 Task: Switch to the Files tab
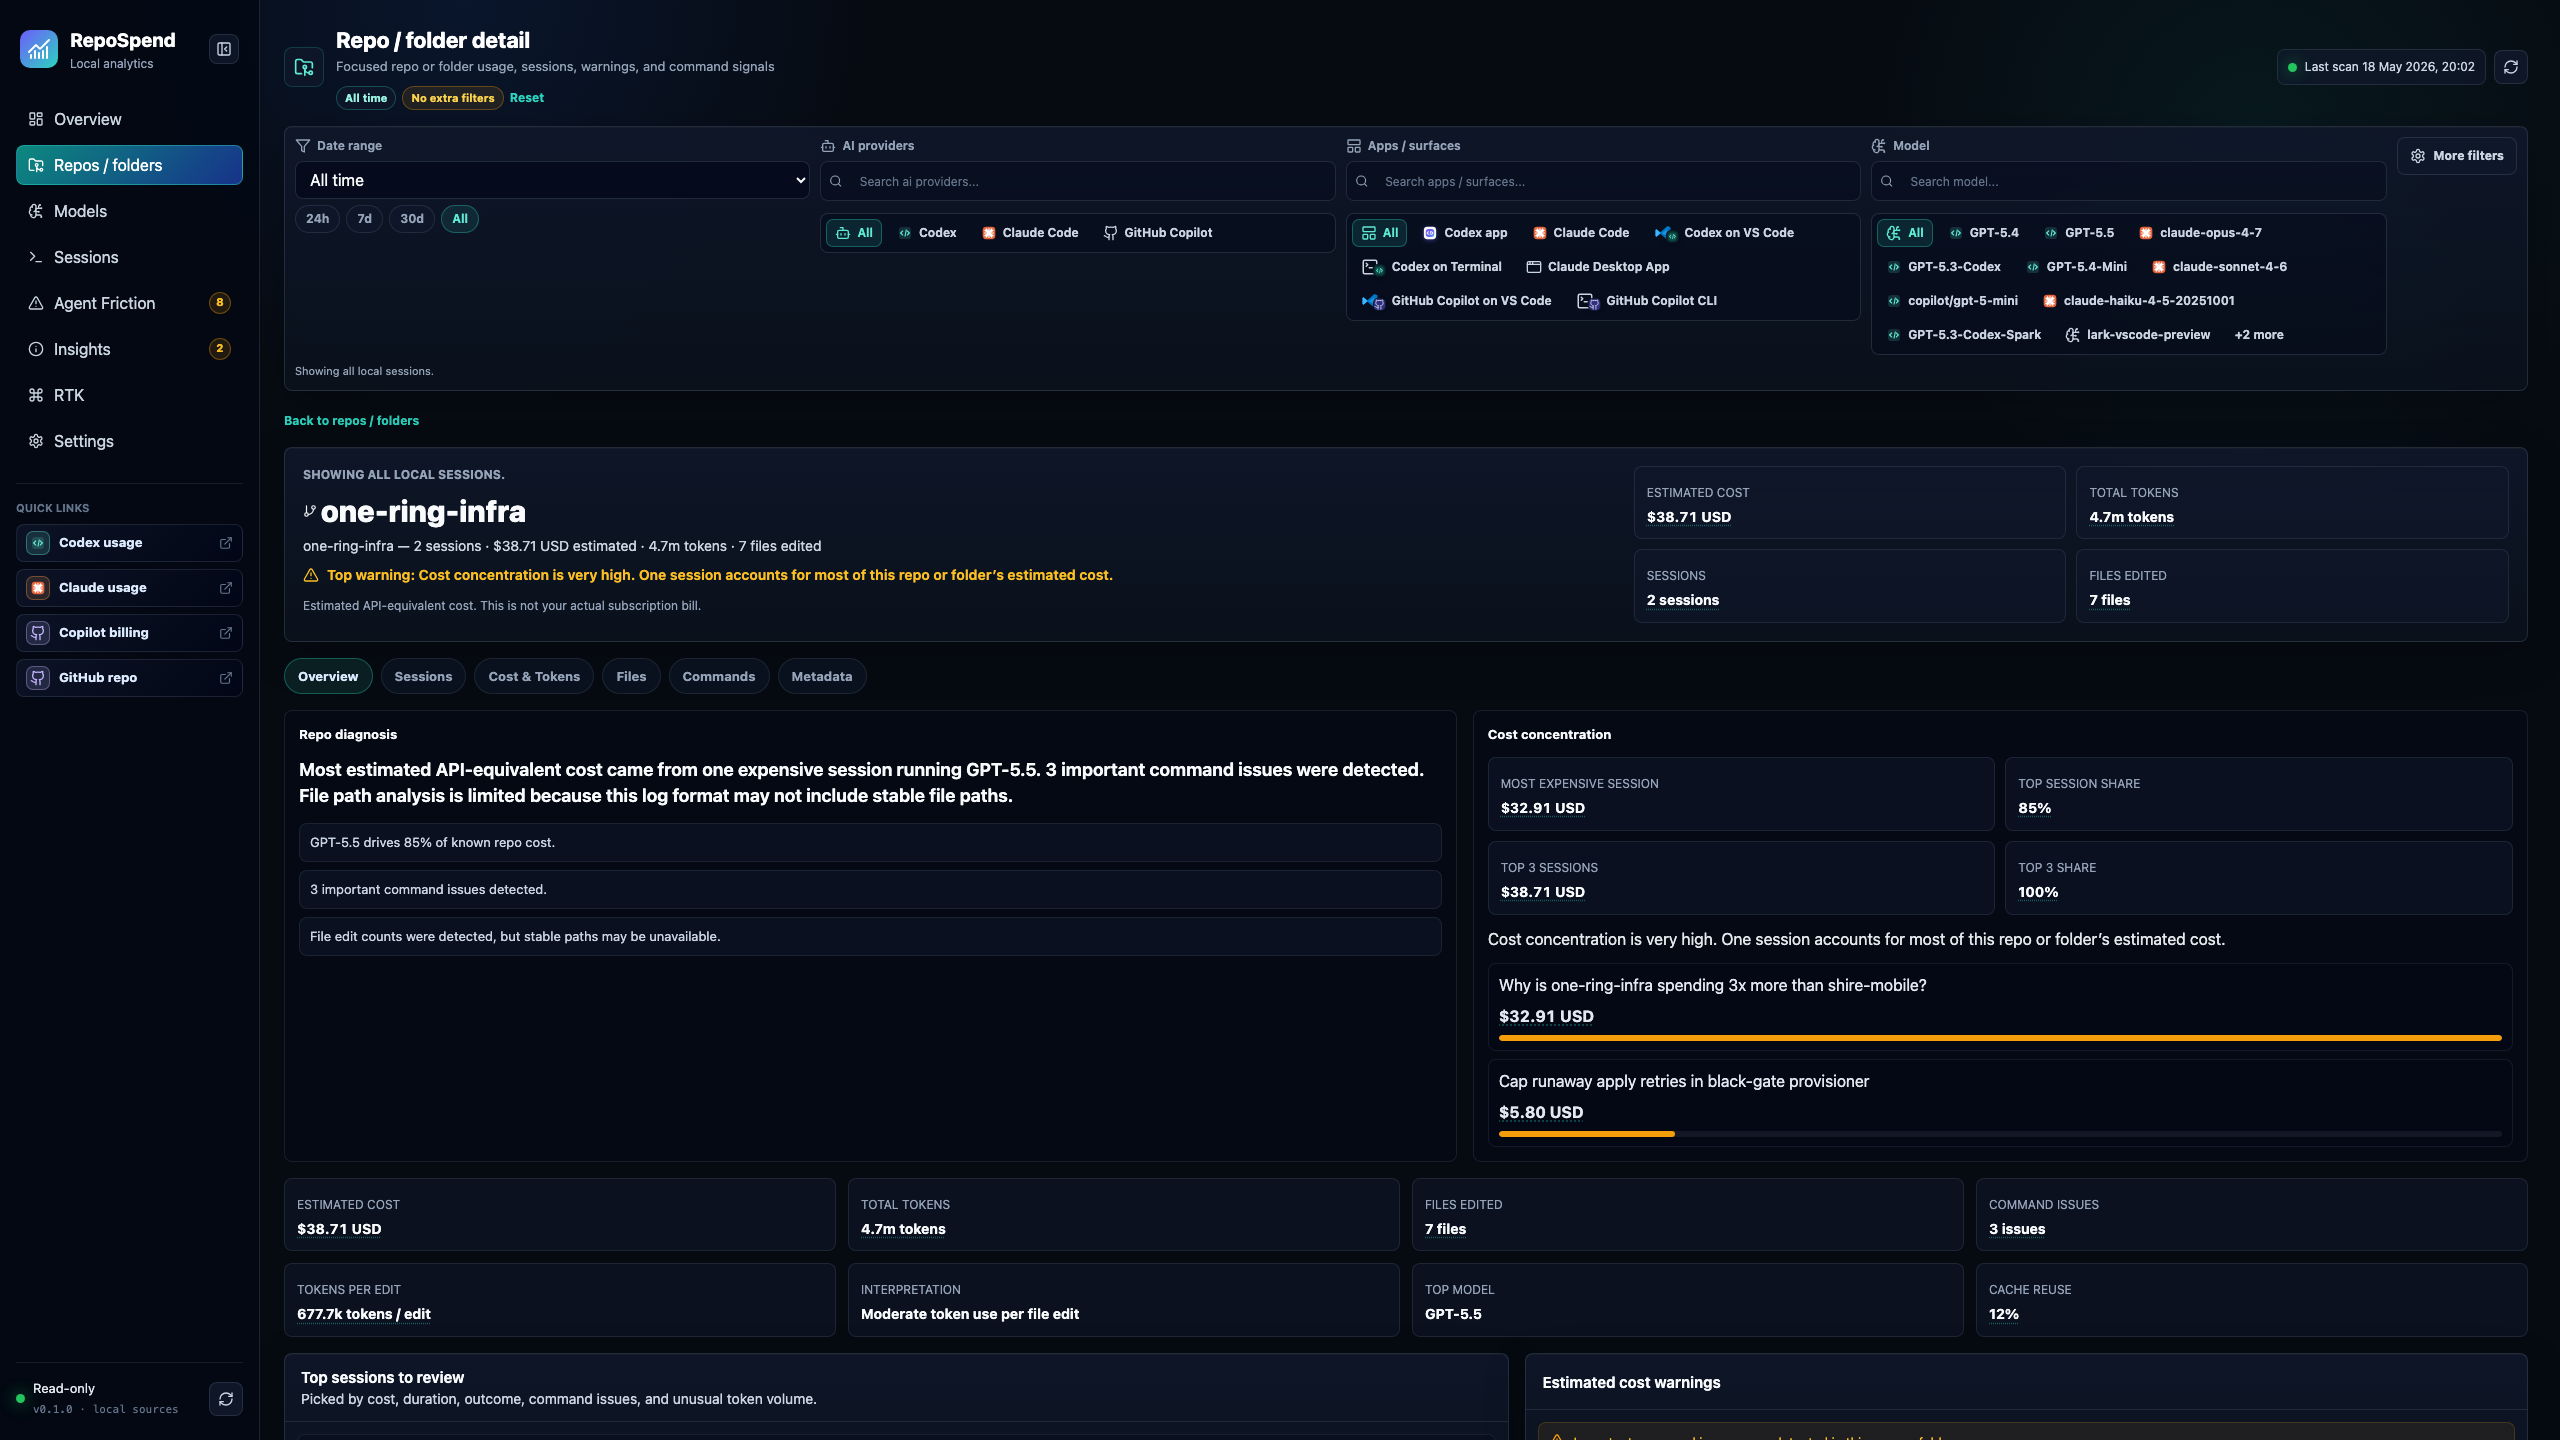(x=631, y=677)
